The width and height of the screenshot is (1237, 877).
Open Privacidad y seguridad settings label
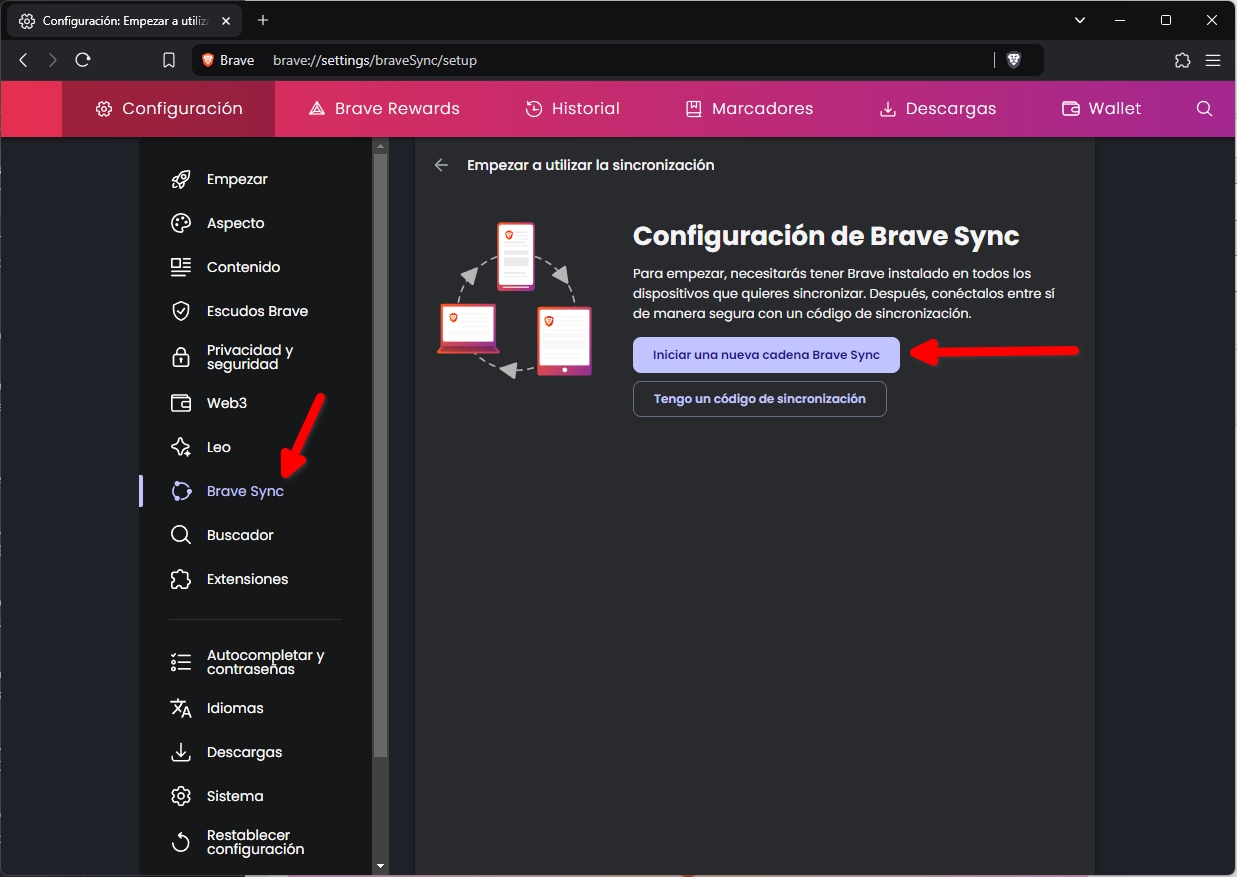pos(250,357)
